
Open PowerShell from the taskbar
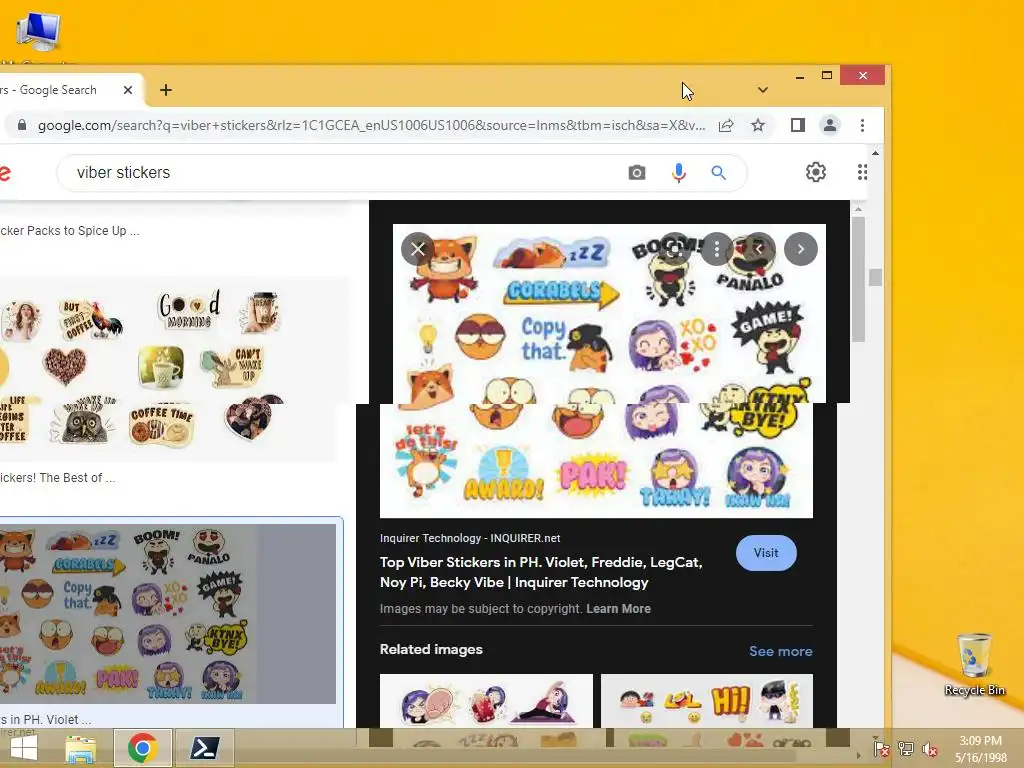(204, 748)
